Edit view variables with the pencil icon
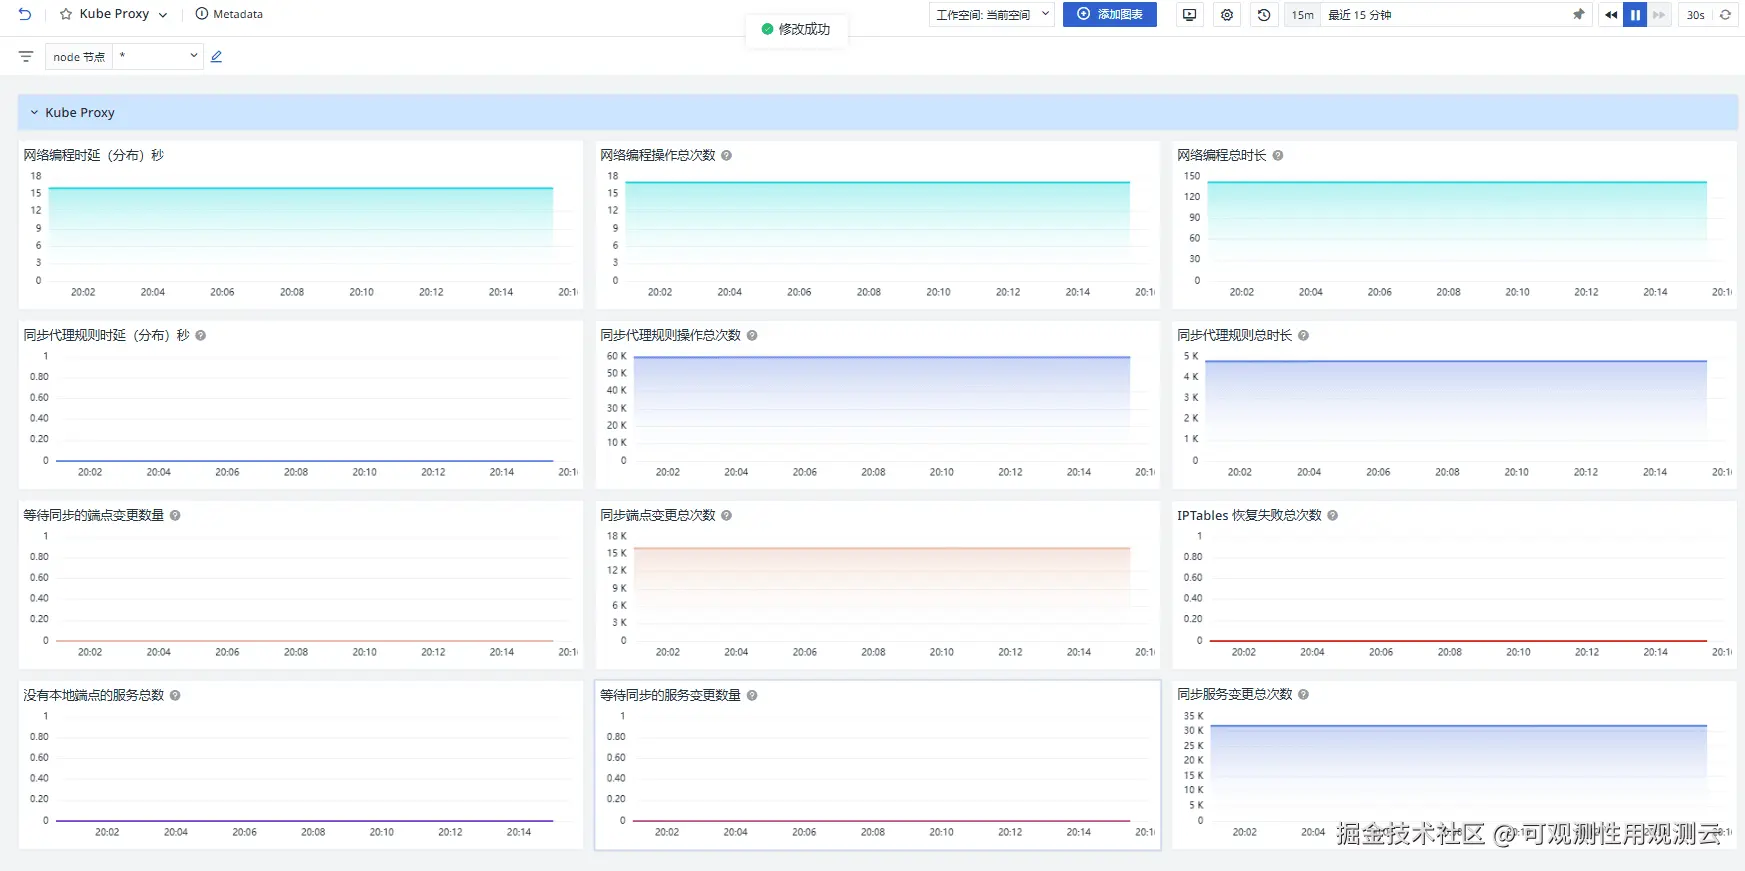 click(x=216, y=57)
